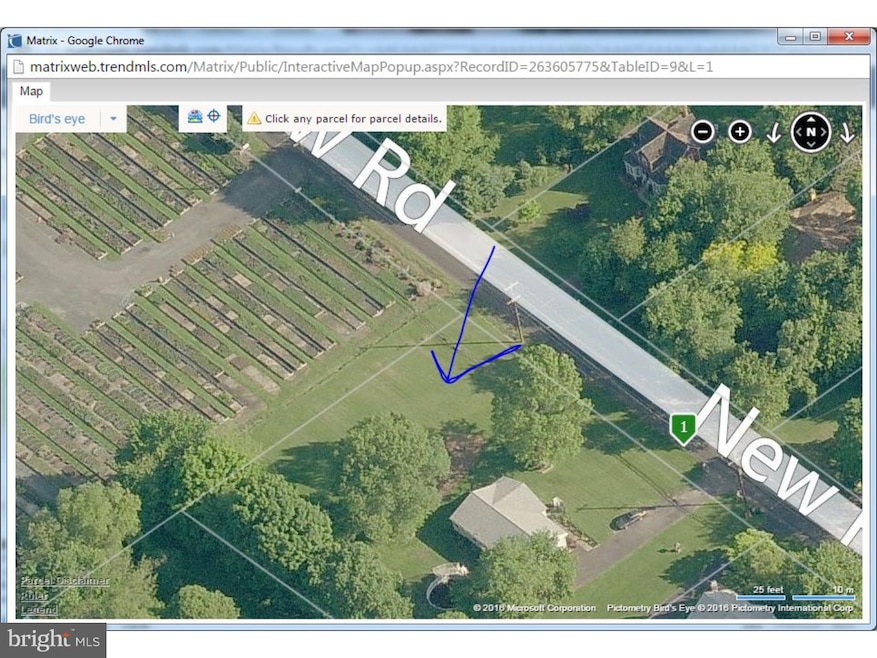The height and width of the screenshot is (658, 877).
Task: Click the bright MLS logo
Action: click(x=52, y=639)
